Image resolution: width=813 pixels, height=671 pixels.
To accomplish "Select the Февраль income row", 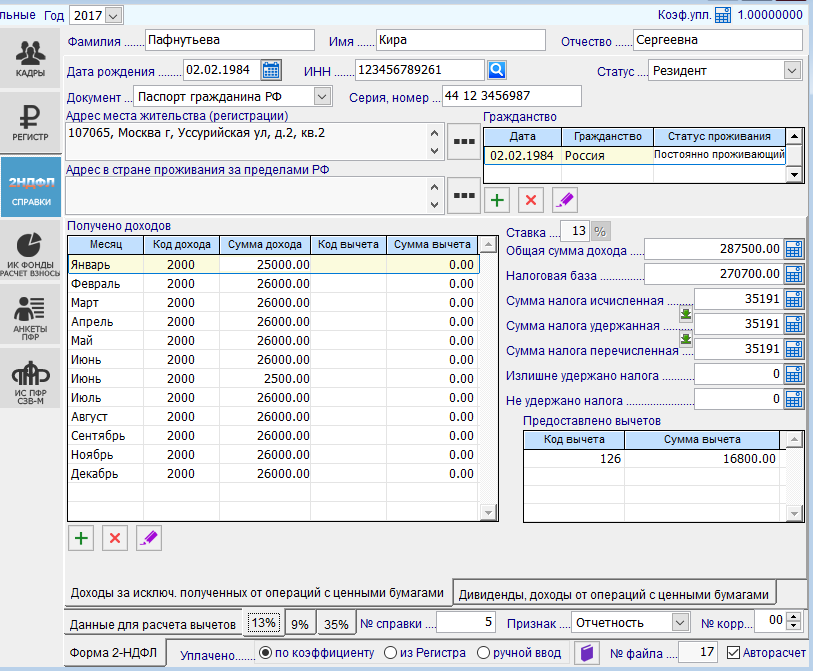I will [273, 284].
